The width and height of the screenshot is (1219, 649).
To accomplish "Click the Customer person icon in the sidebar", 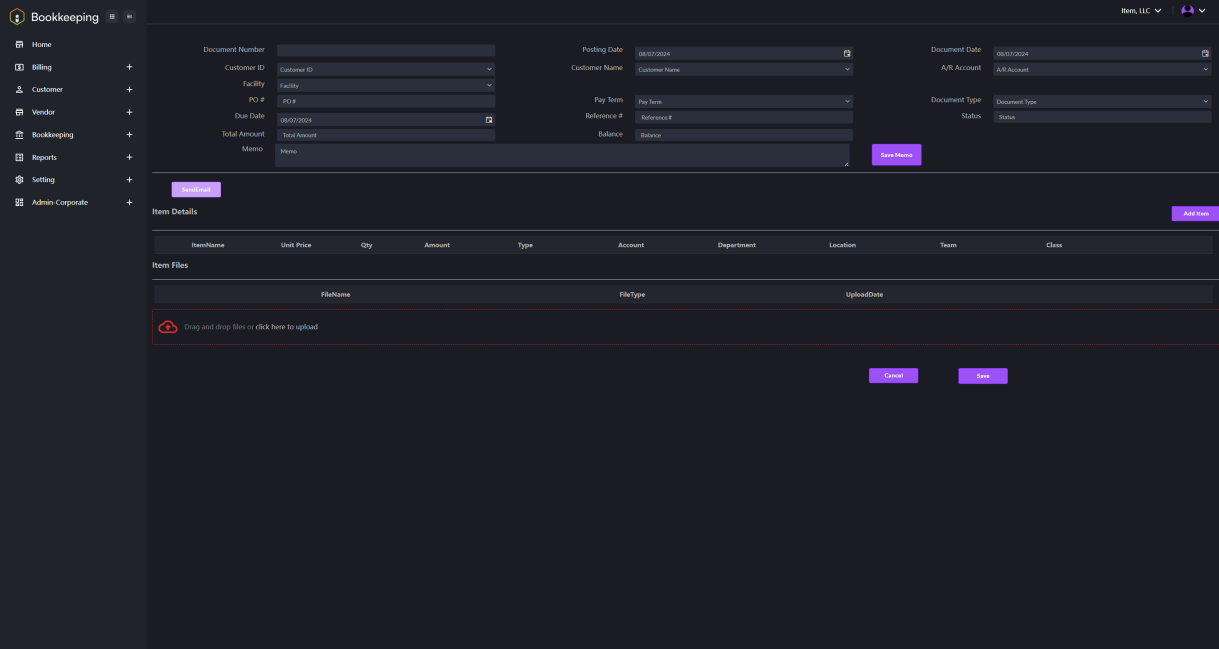I will click(x=20, y=89).
